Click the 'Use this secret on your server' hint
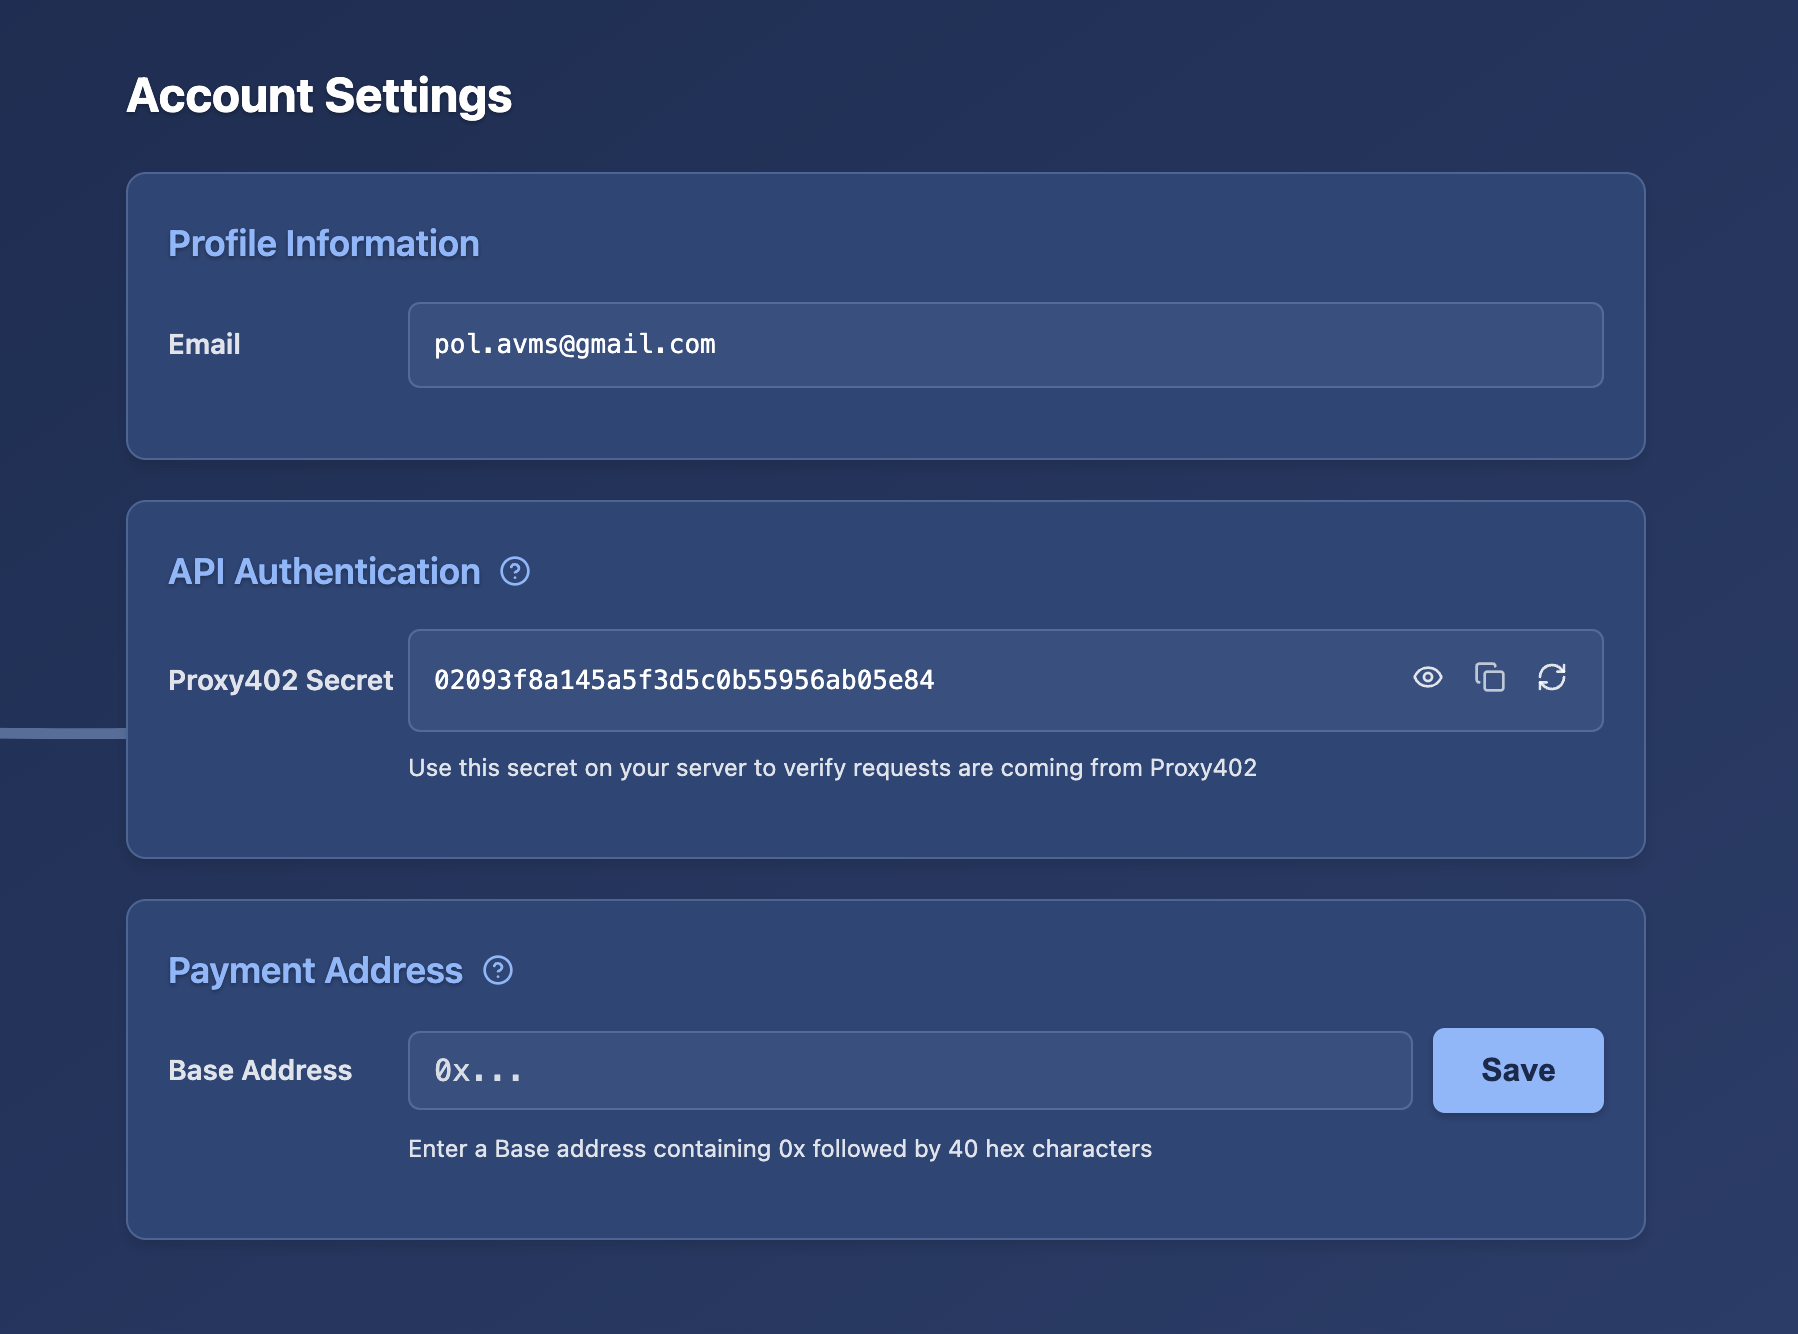1798x1334 pixels. pos(832,767)
